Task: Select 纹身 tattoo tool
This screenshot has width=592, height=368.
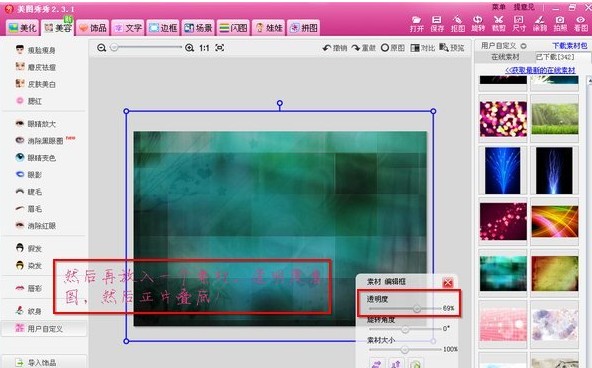Action: (29, 311)
